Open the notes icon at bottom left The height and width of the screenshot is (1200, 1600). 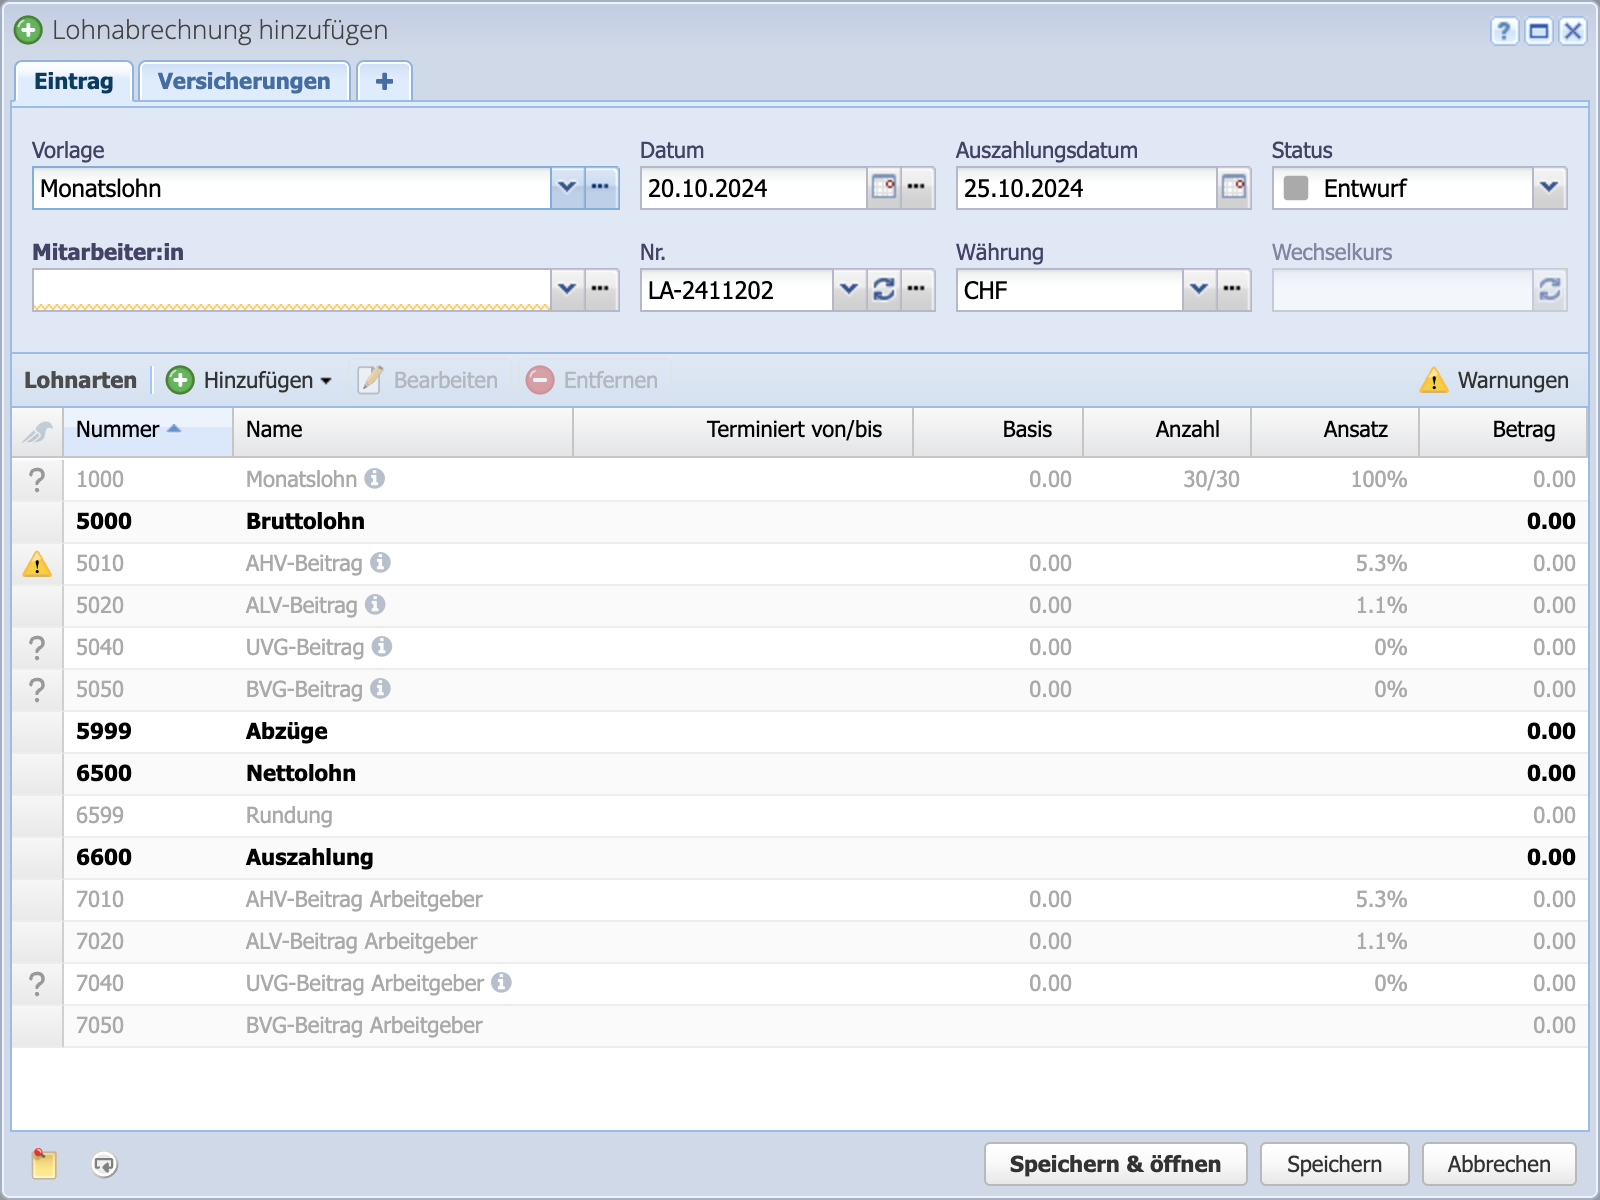(44, 1164)
